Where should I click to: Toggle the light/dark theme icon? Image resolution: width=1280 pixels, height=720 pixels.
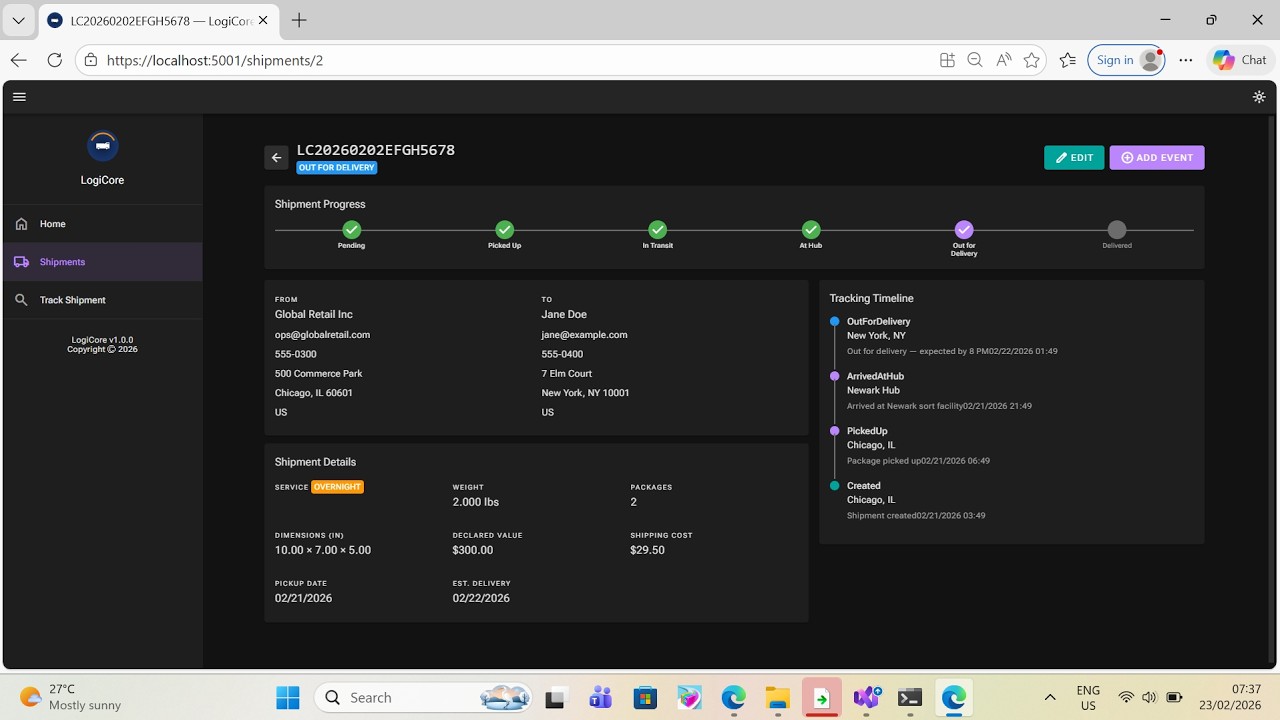click(1259, 97)
